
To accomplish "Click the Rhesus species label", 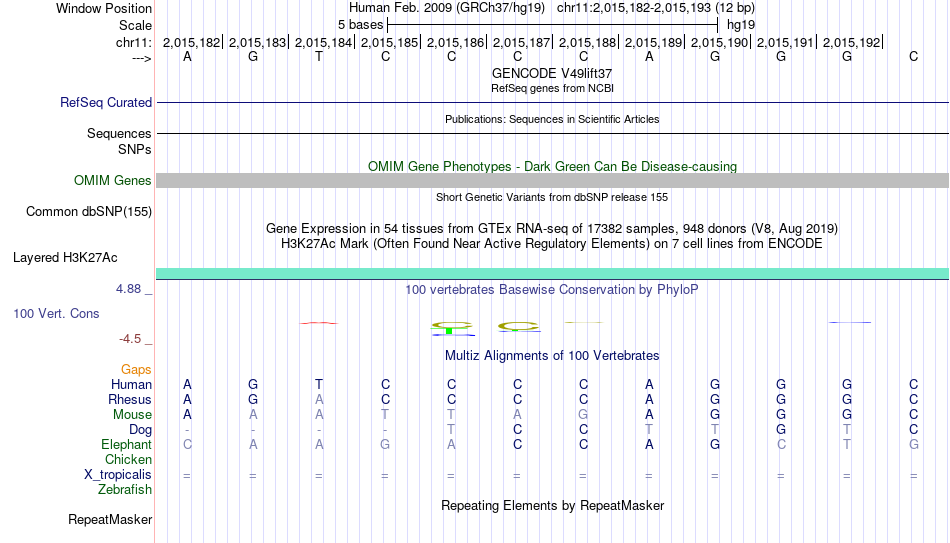I will tap(130, 399).
